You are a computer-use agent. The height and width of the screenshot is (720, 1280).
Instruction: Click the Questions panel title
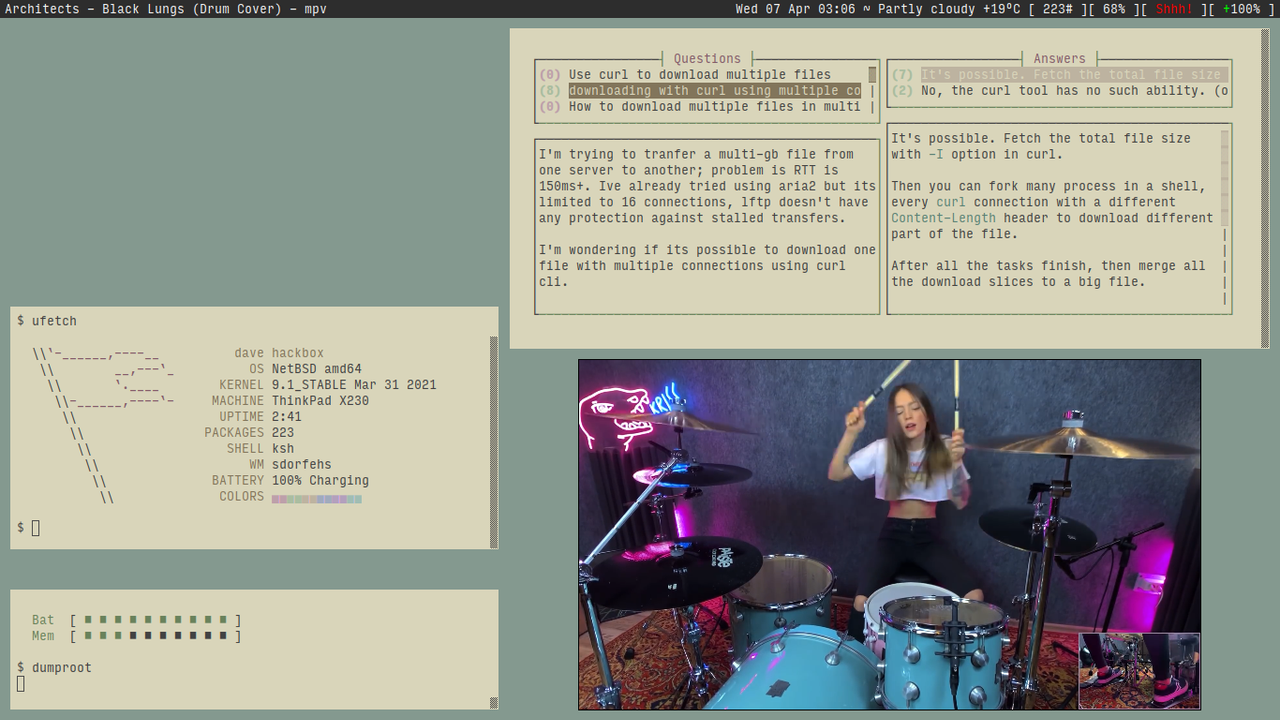pyautogui.click(x=706, y=58)
